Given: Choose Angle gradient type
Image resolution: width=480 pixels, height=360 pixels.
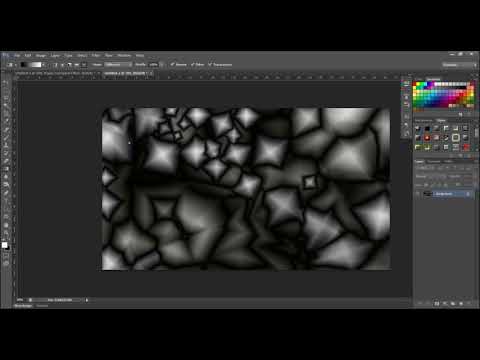Looking at the screenshot, I should tap(69, 65).
